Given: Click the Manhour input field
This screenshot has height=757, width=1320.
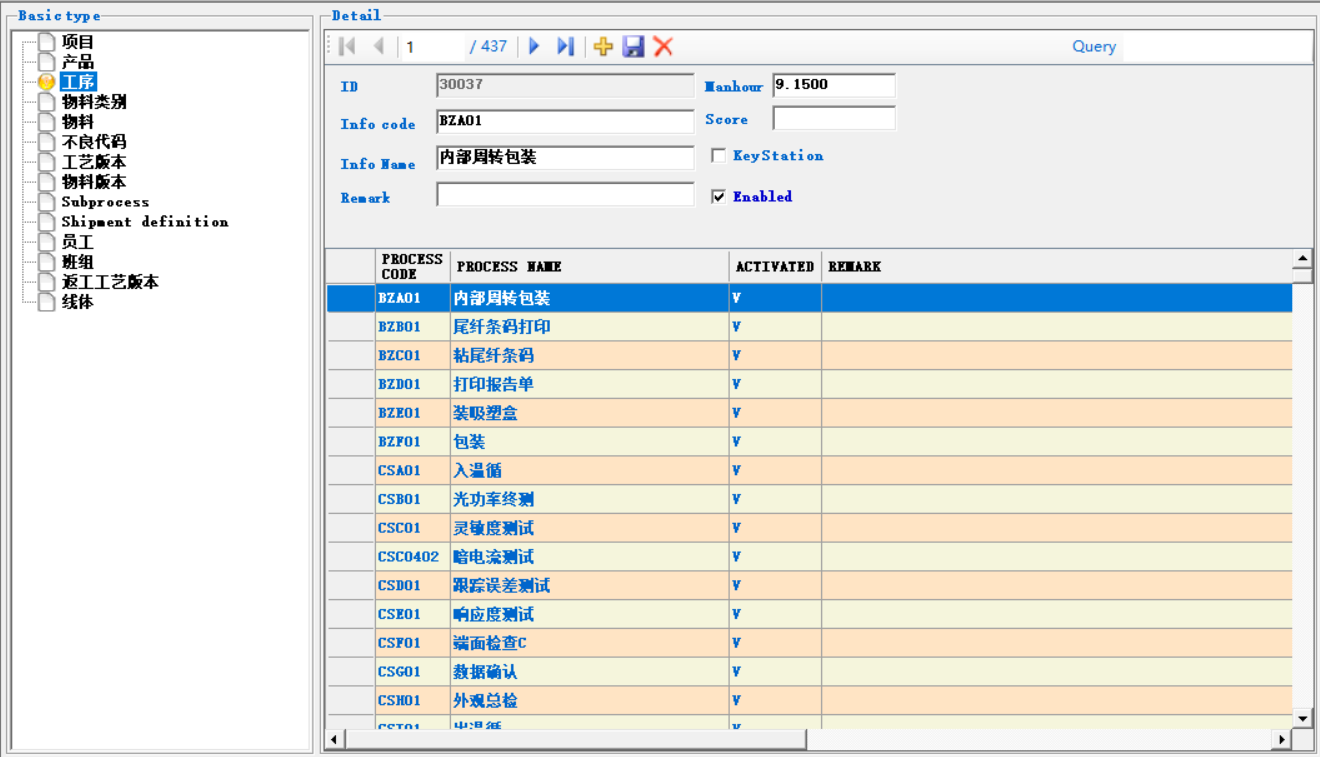Looking at the screenshot, I should coord(833,86).
